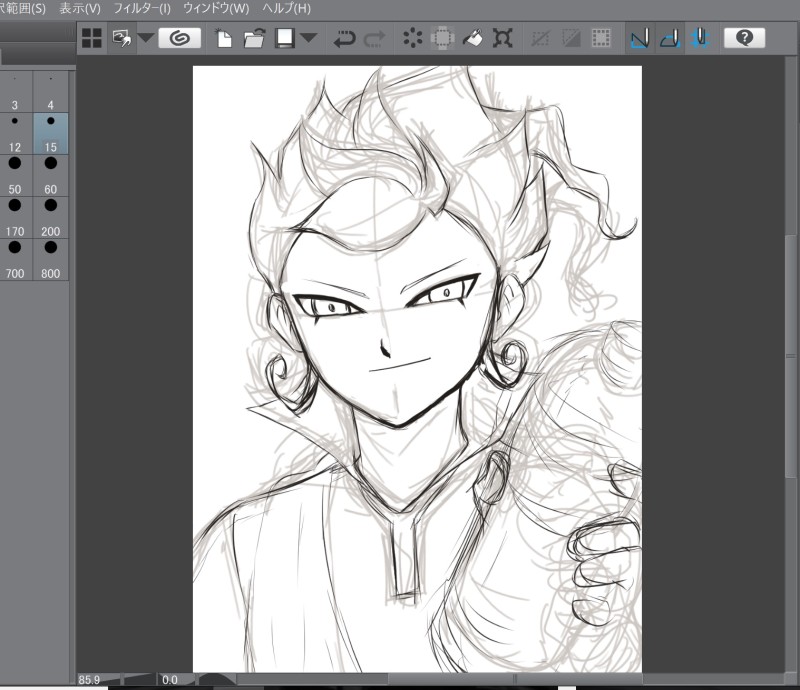Open a file with folder icon
The image size is (800, 690).
[254, 38]
